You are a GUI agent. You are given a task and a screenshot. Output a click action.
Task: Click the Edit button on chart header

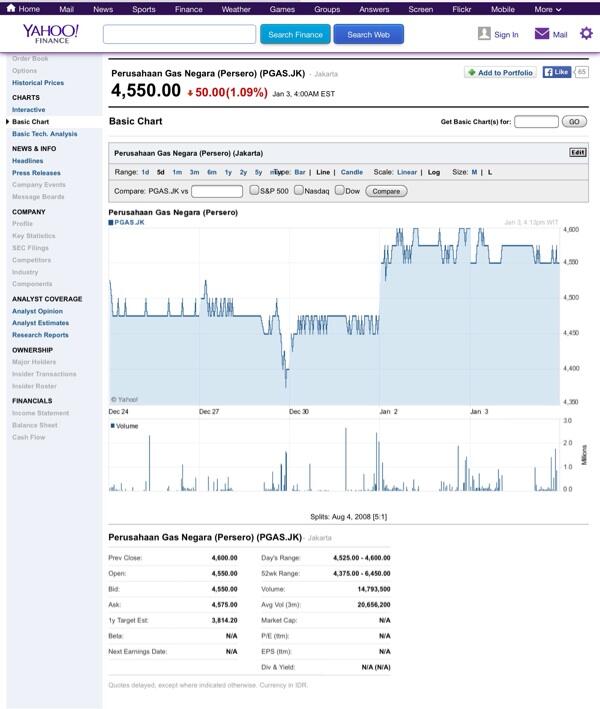tap(578, 152)
